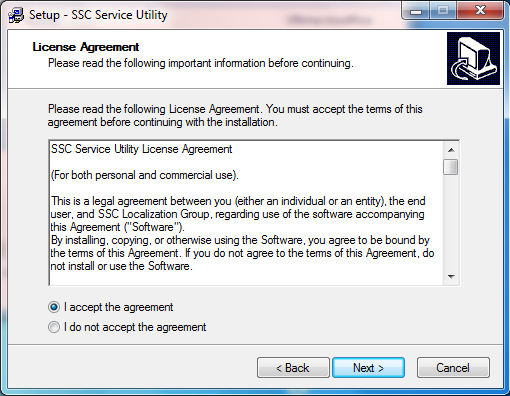
Task: Return to previous page with < Back
Action: tap(293, 368)
